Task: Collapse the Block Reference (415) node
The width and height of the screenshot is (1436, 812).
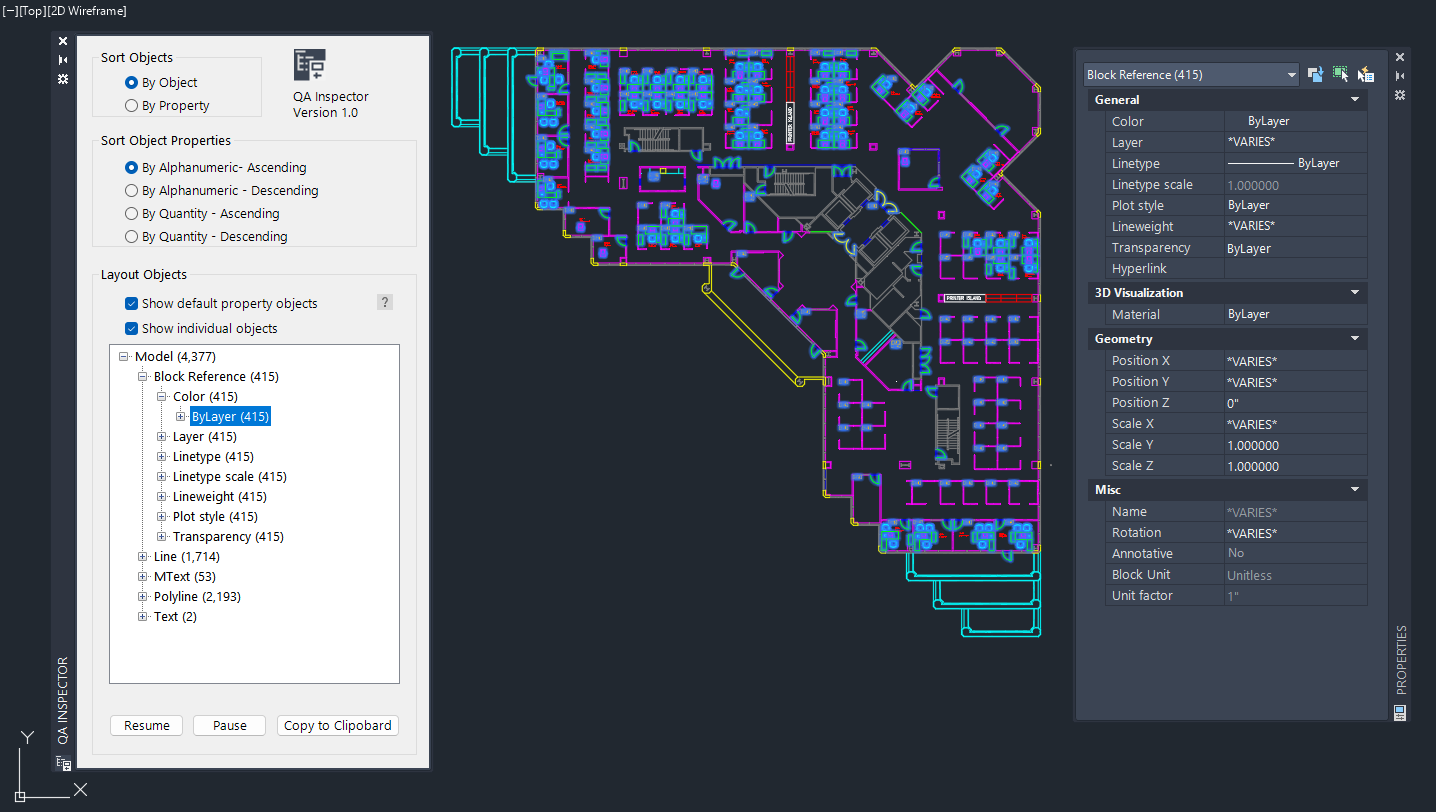Action: click(143, 377)
